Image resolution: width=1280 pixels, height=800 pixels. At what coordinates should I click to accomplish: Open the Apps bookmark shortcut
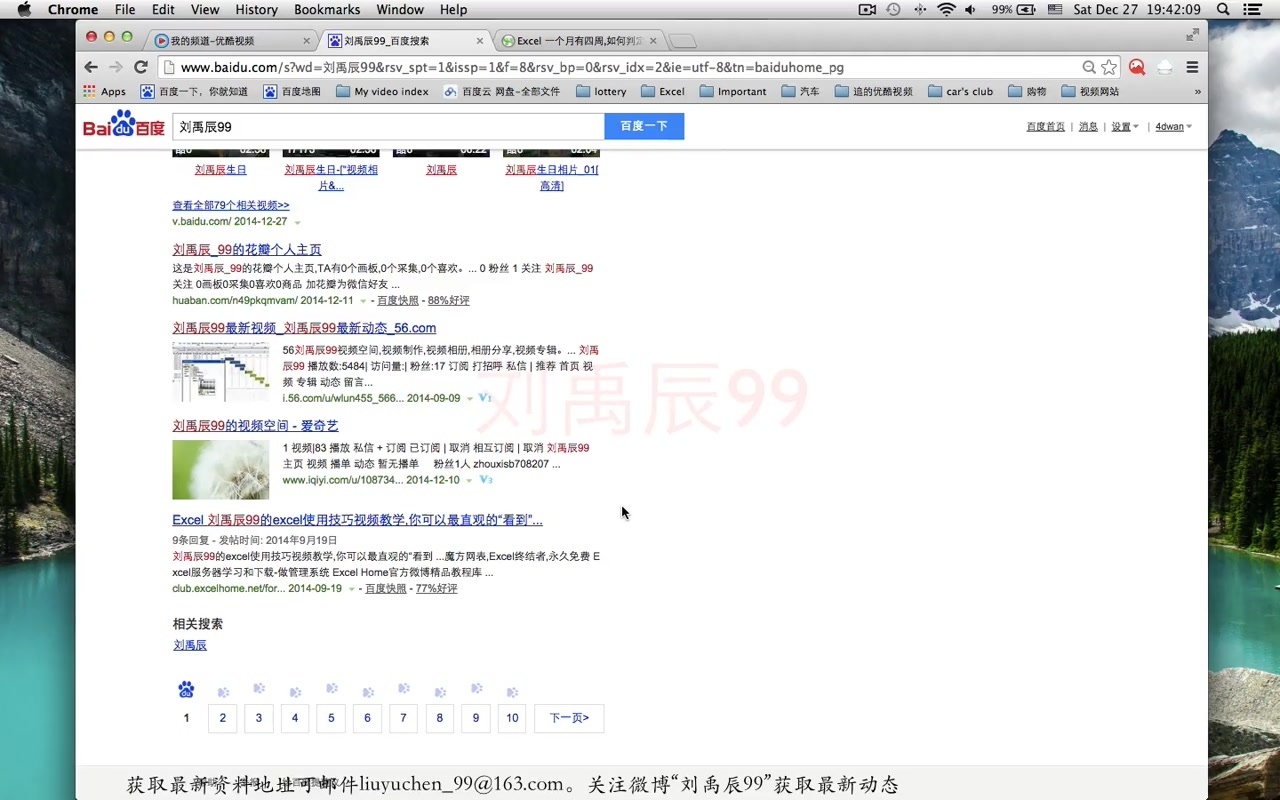pyautogui.click(x=105, y=91)
